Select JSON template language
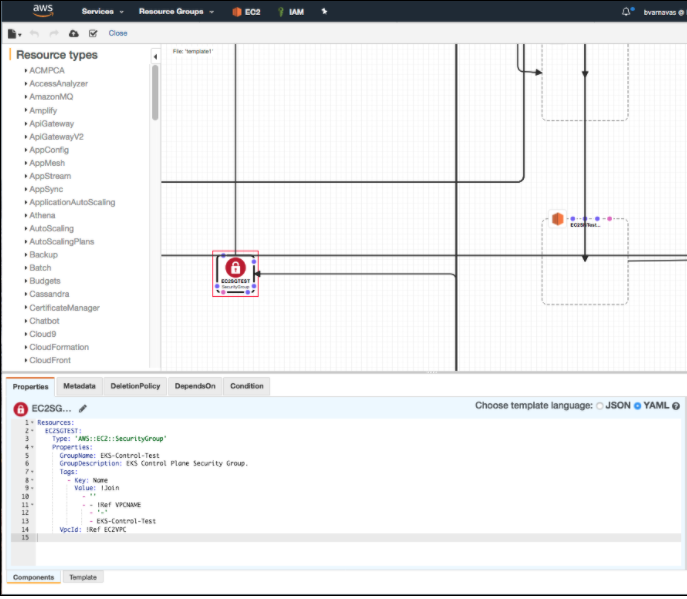Screen dimensions: 687x599 pos(600,406)
